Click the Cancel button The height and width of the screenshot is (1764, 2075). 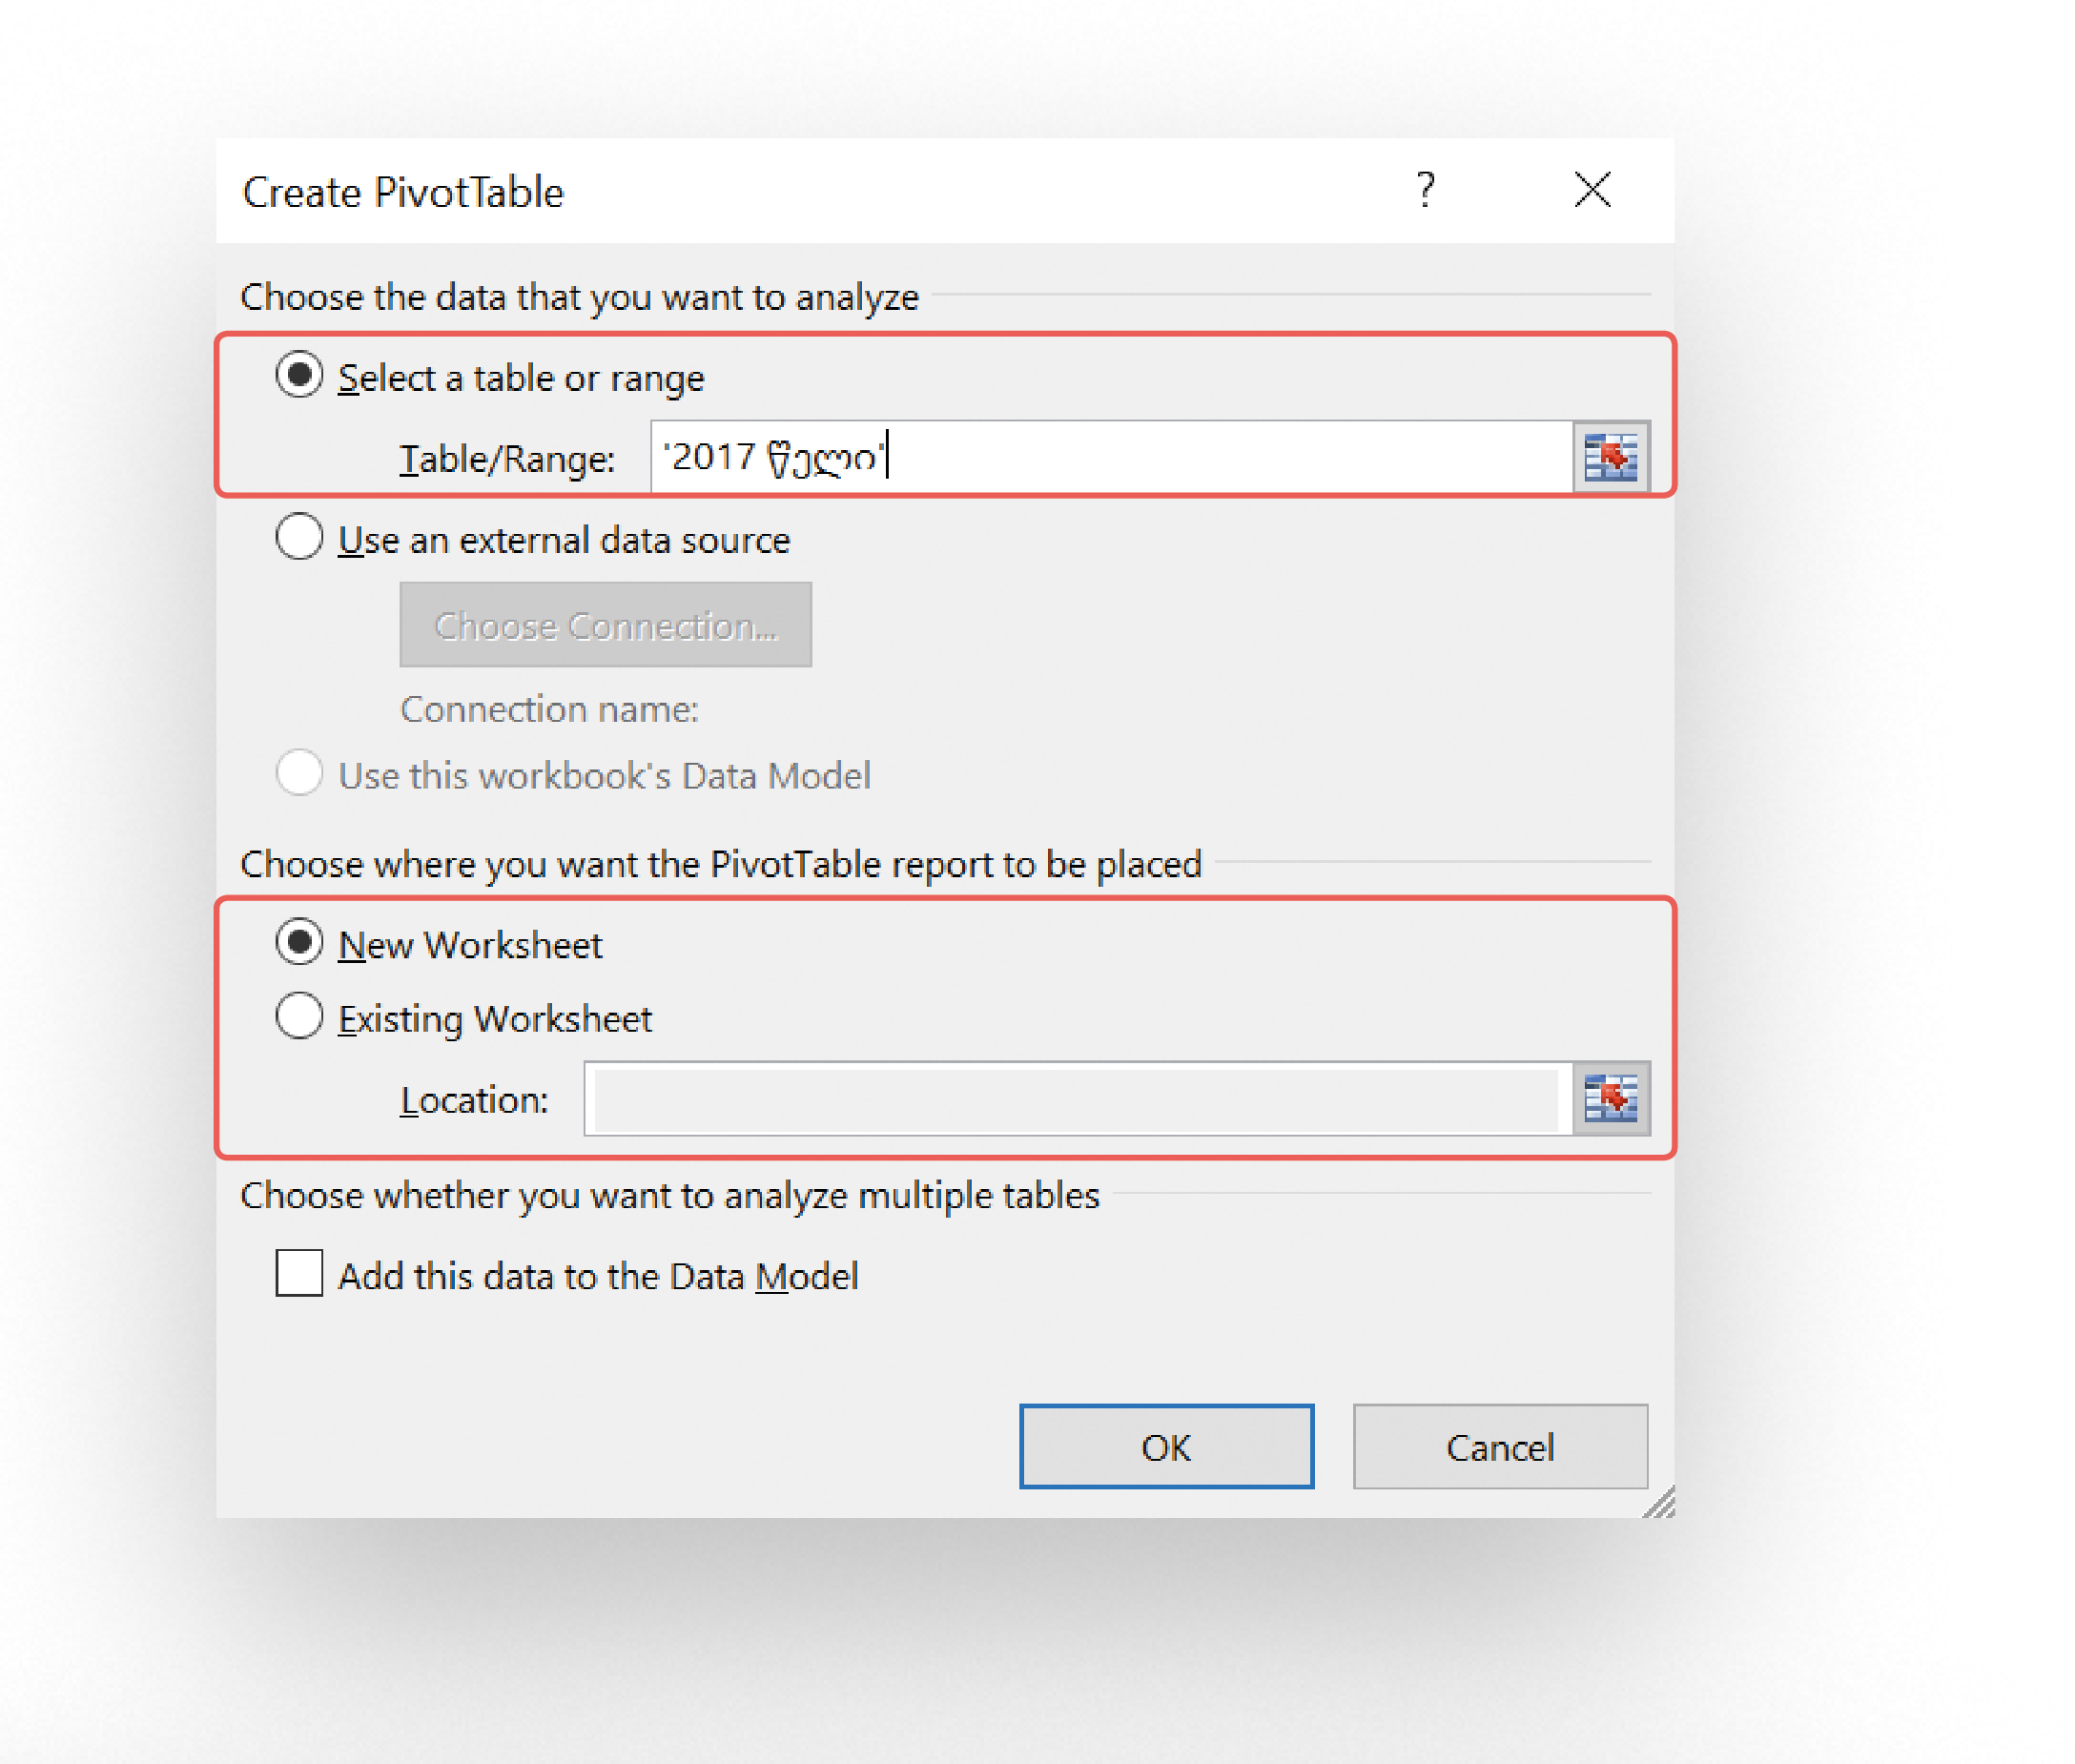1500,1446
